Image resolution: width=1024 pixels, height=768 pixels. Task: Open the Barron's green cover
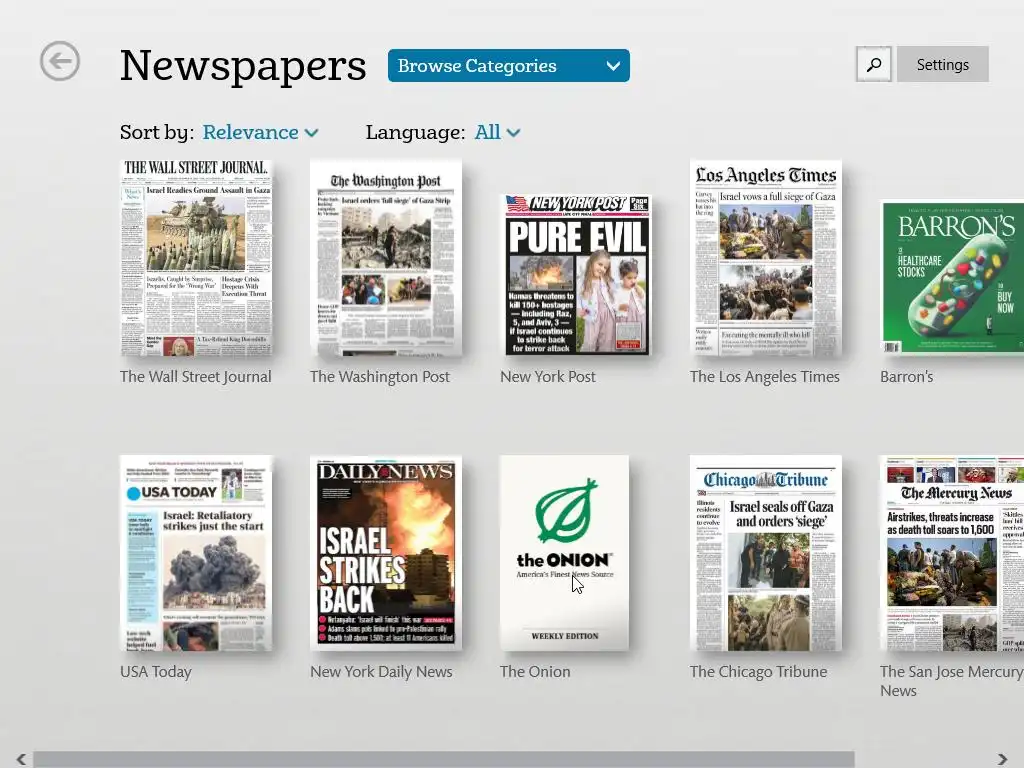[952, 277]
